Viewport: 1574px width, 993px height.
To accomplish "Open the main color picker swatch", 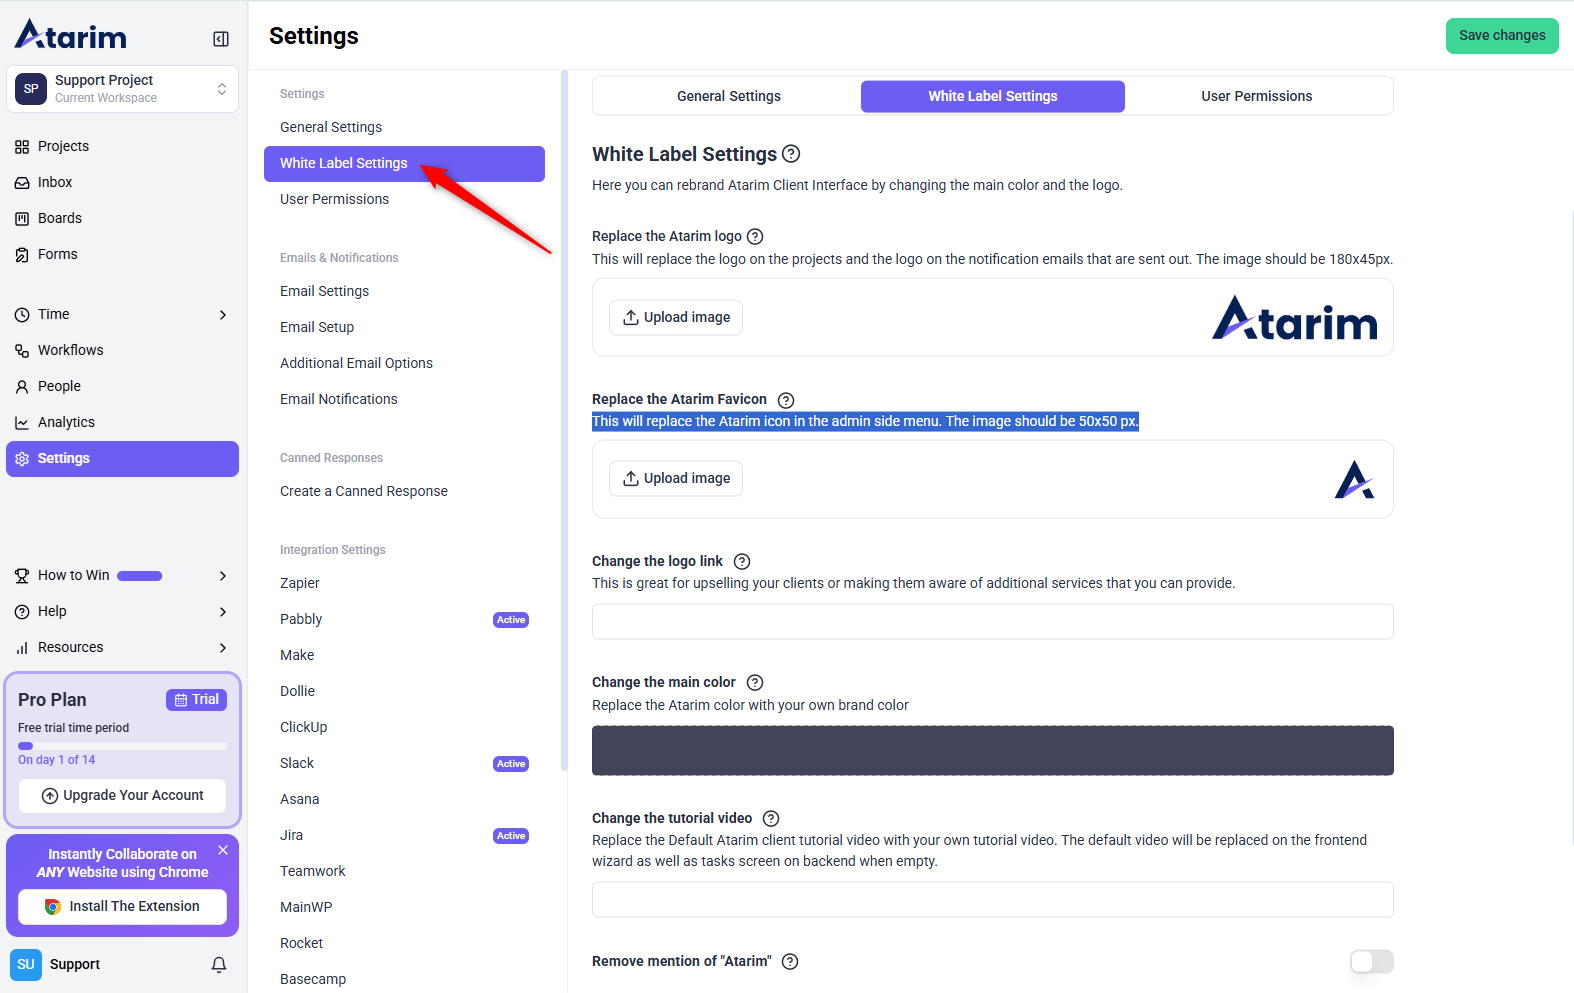I will point(992,750).
